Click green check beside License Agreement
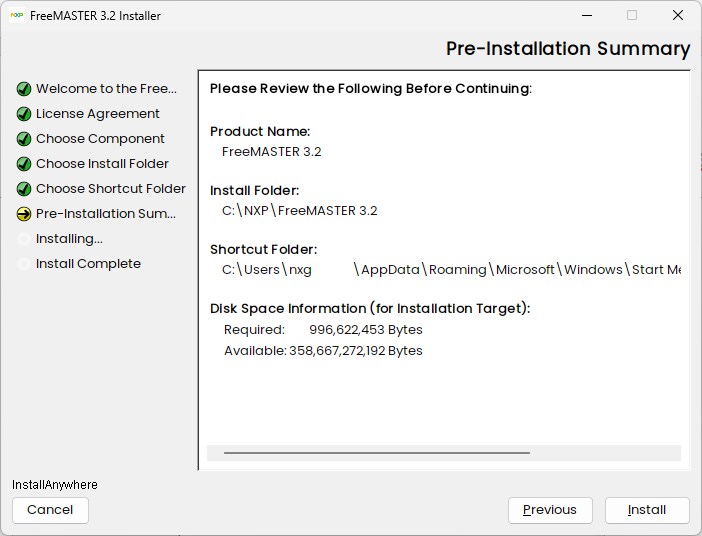The height and width of the screenshot is (536, 702). click(24, 114)
